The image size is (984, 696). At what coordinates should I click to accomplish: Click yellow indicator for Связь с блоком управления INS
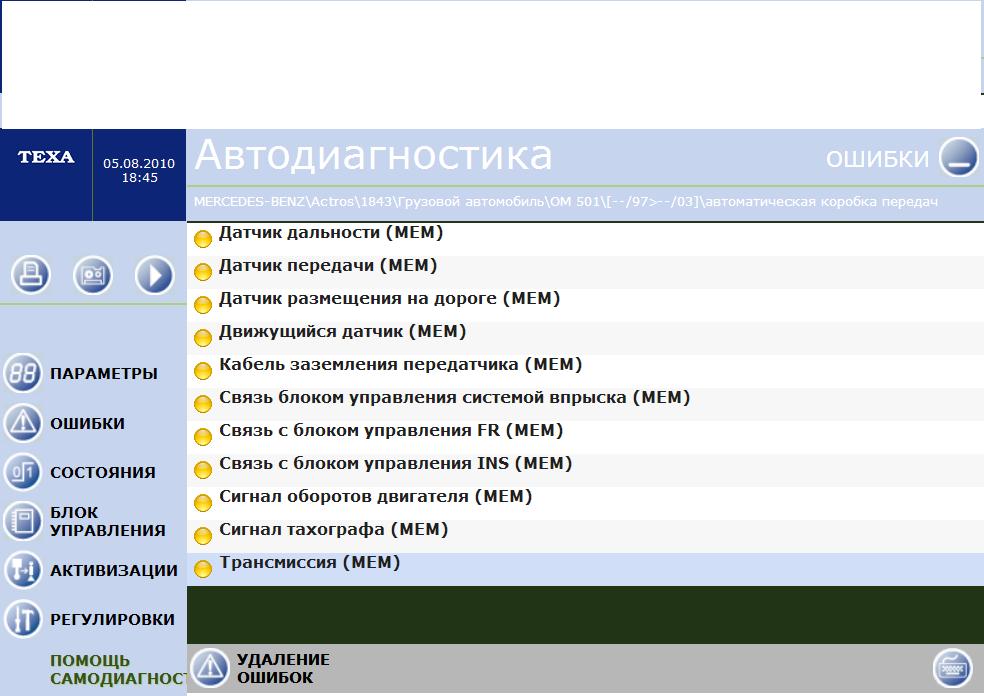click(x=203, y=470)
